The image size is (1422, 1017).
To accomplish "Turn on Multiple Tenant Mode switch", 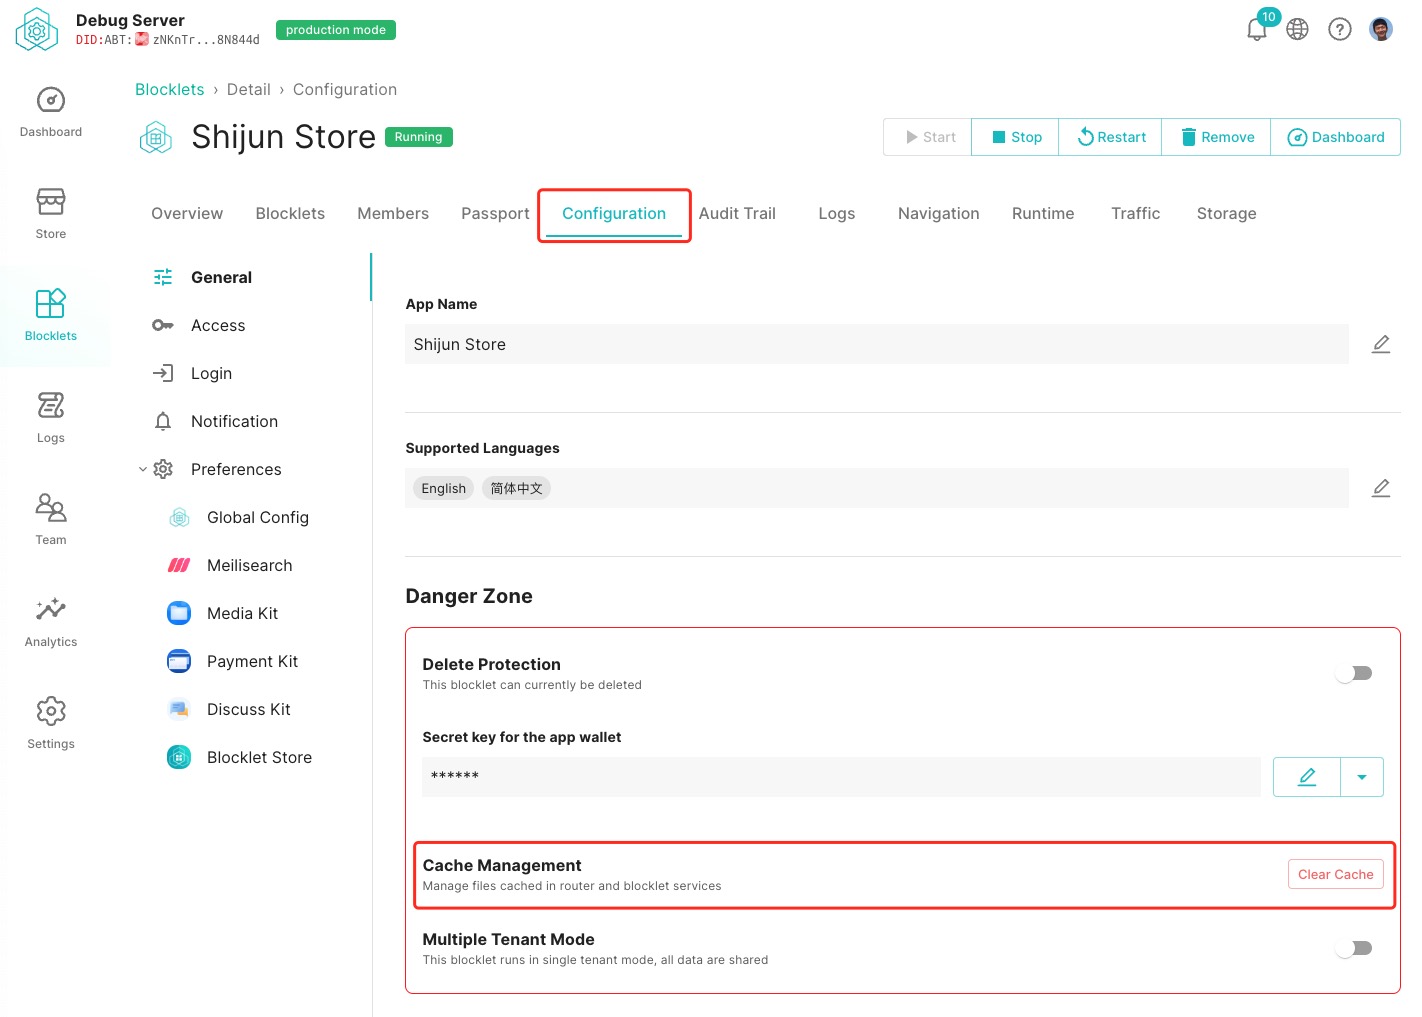I will tap(1354, 948).
